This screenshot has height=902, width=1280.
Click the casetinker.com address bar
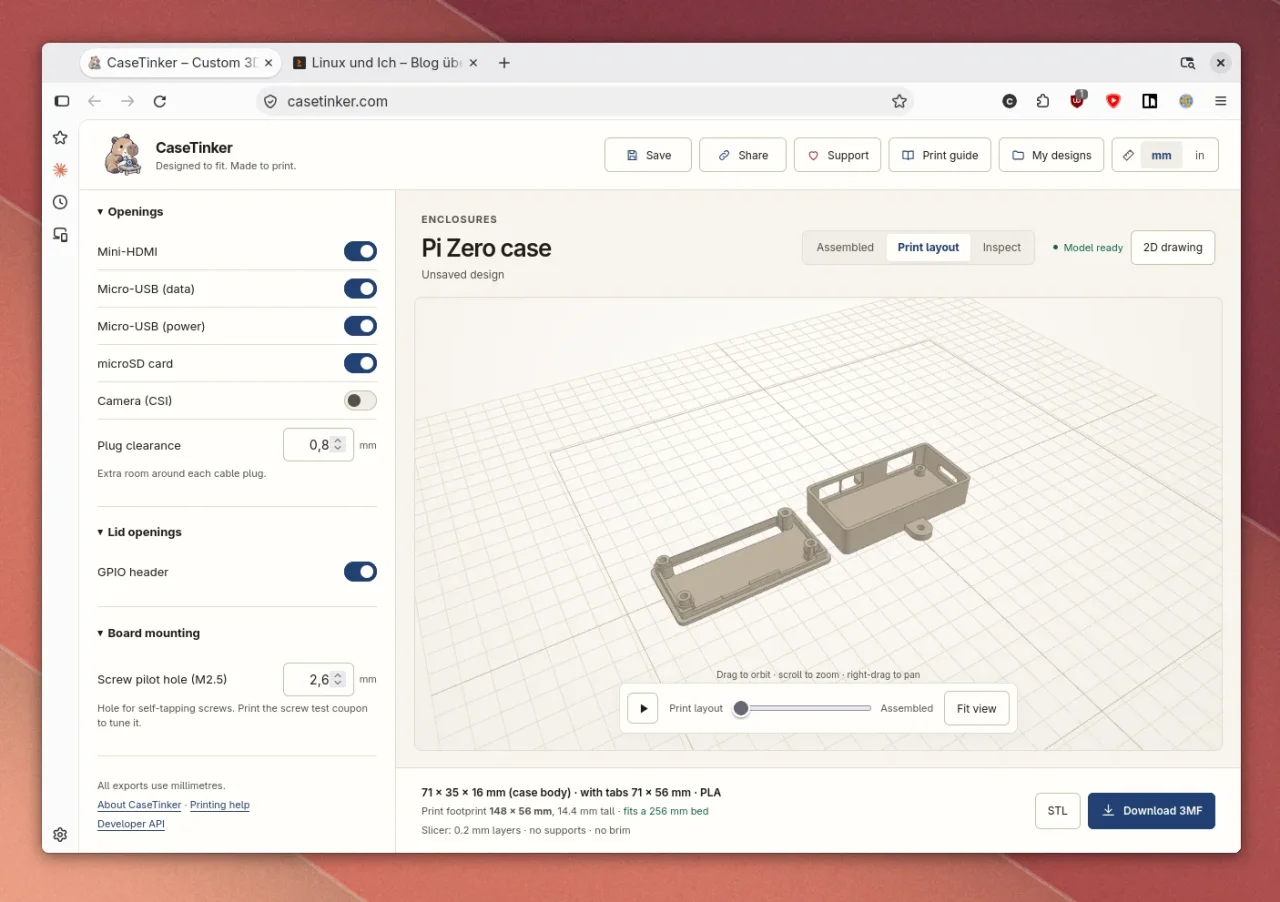click(x=585, y=101)
